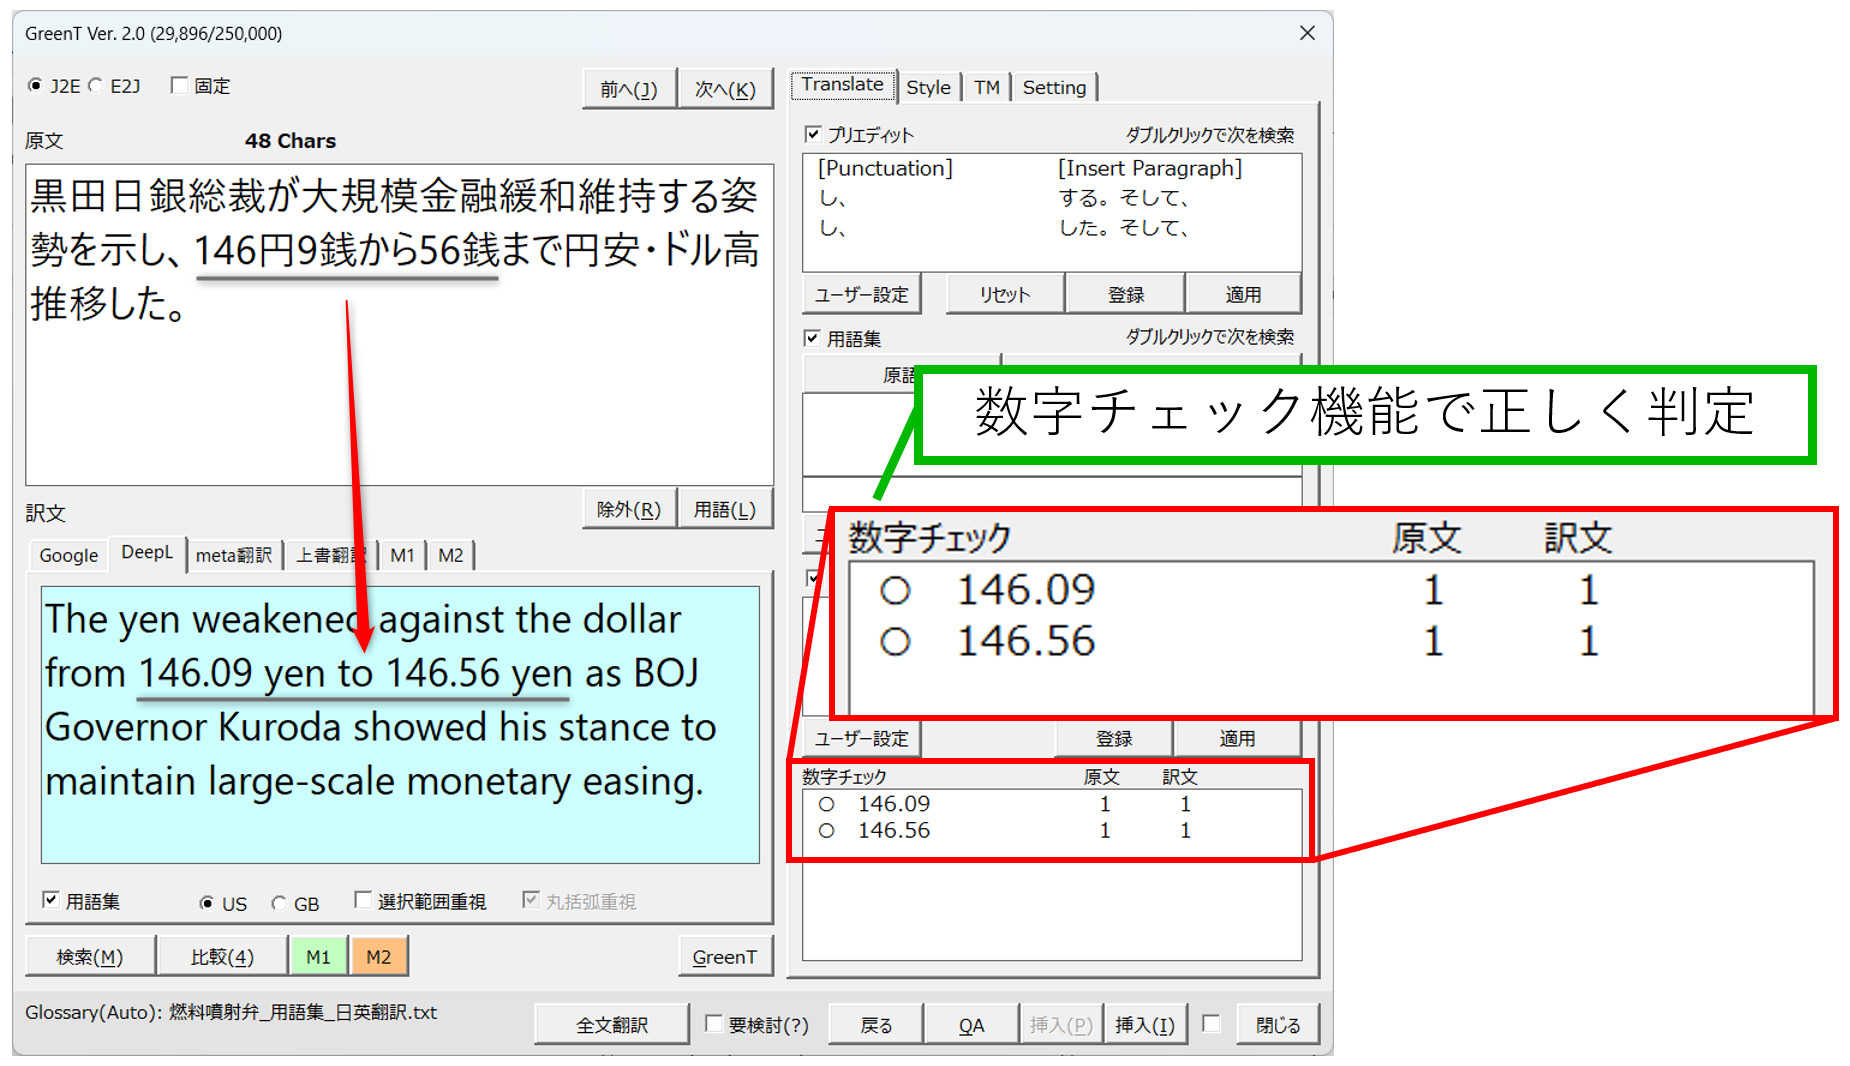Open the Setting tab

1054,88
